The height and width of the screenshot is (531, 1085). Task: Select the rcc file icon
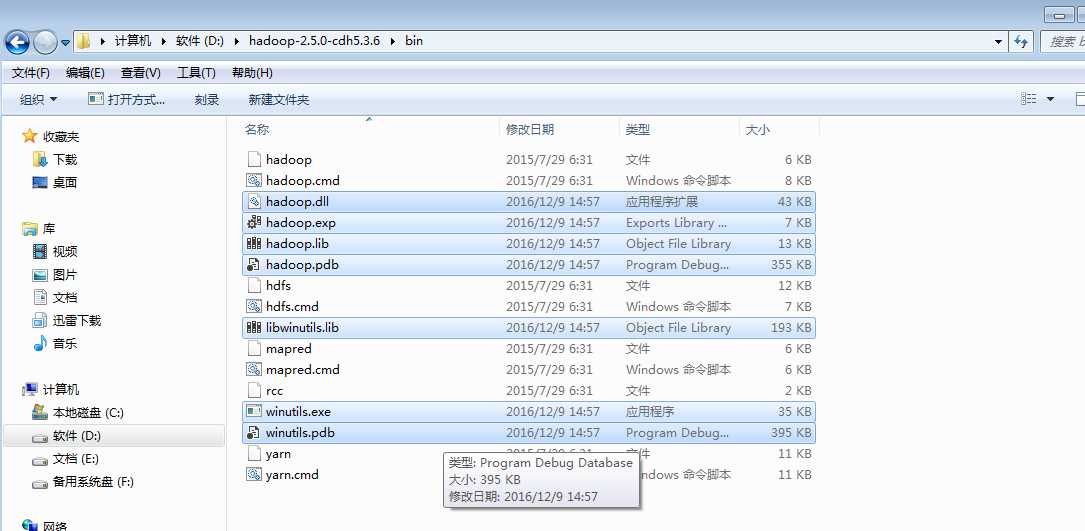[254, 390]
